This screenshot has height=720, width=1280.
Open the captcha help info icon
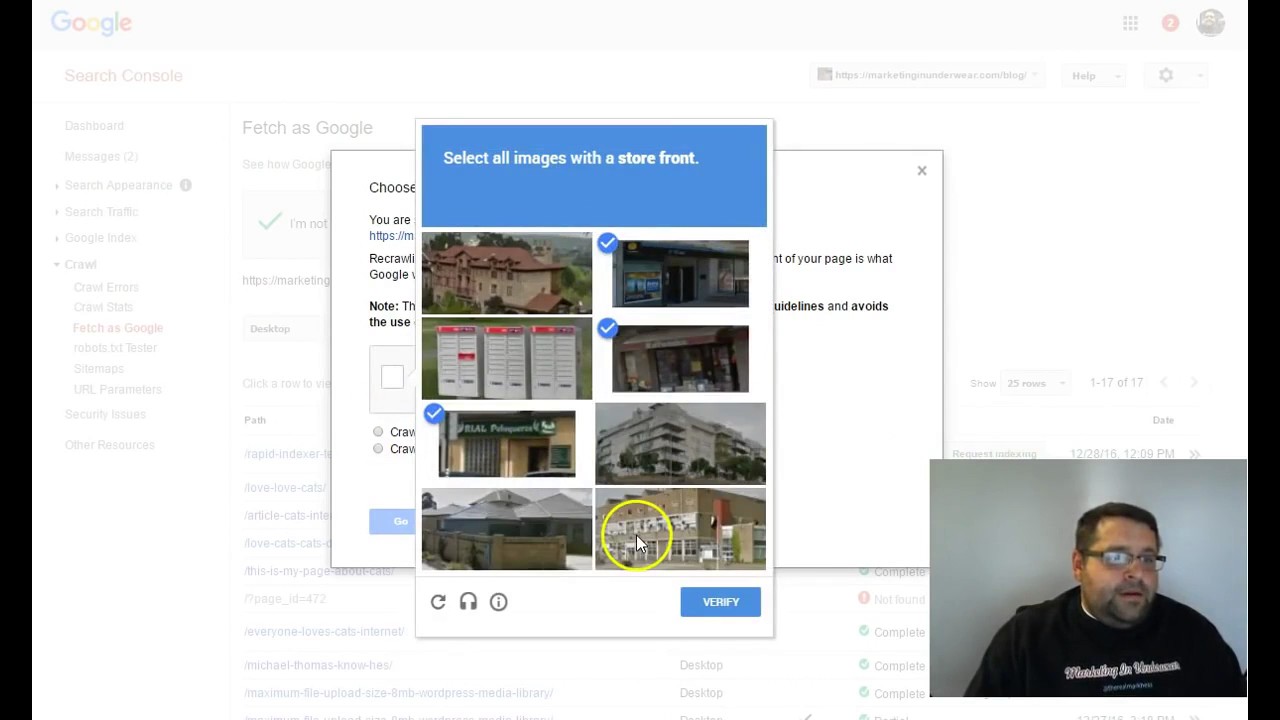498,602
